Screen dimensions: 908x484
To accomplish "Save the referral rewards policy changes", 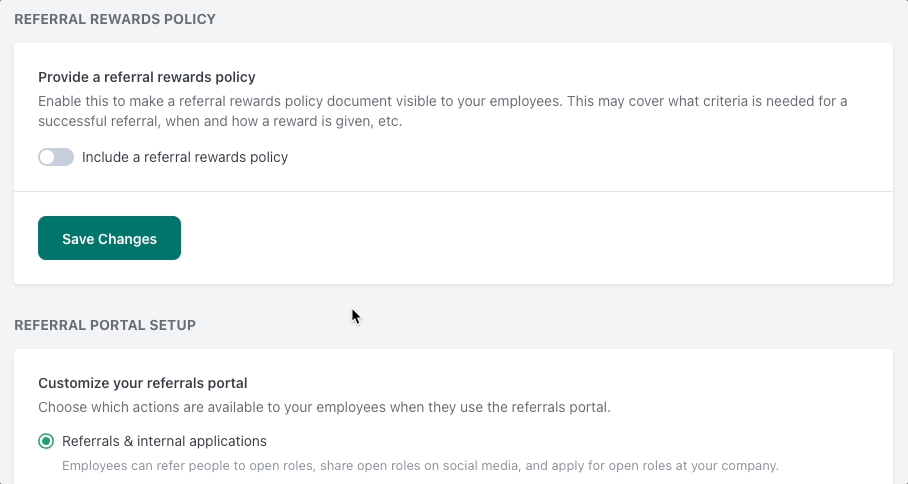I will tap(109, 238).
